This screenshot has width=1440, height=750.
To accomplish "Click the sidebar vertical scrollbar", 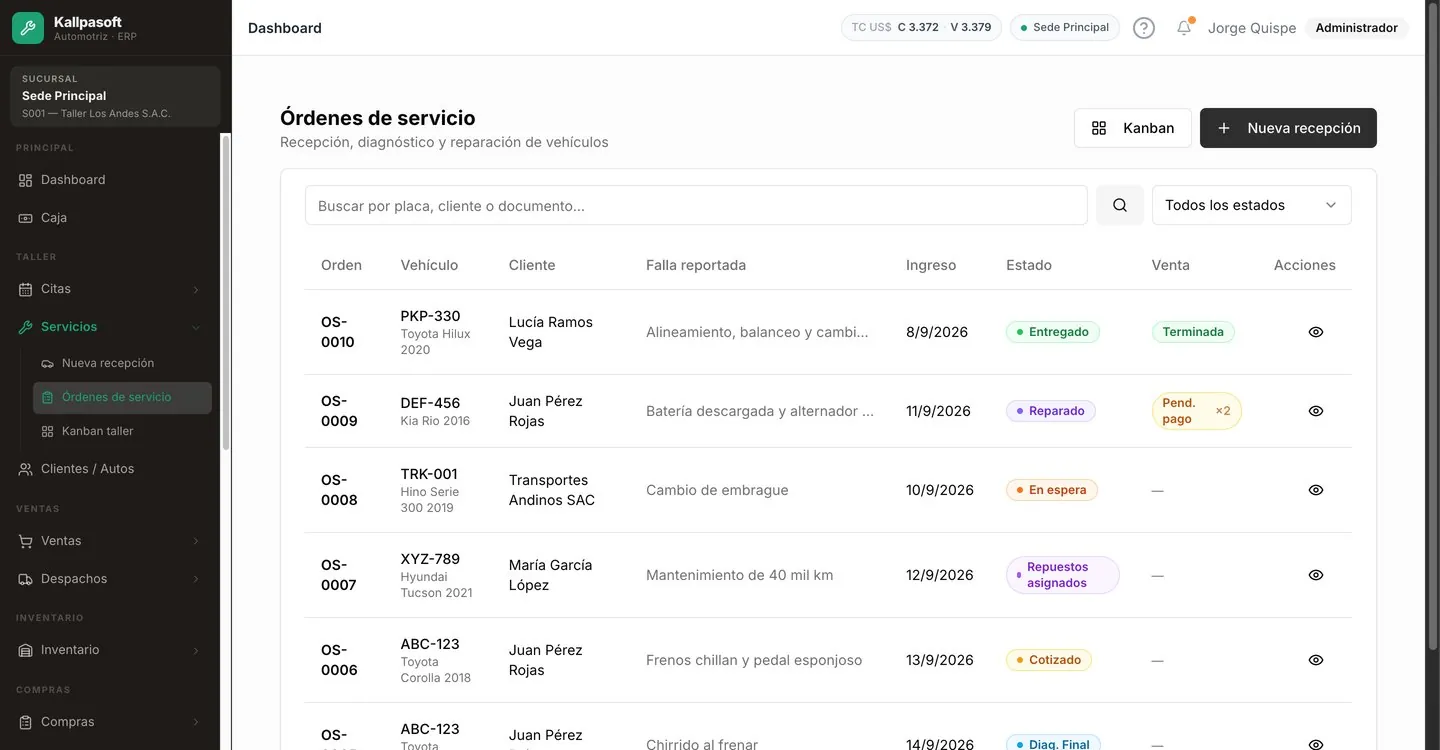I will [226, 292].
